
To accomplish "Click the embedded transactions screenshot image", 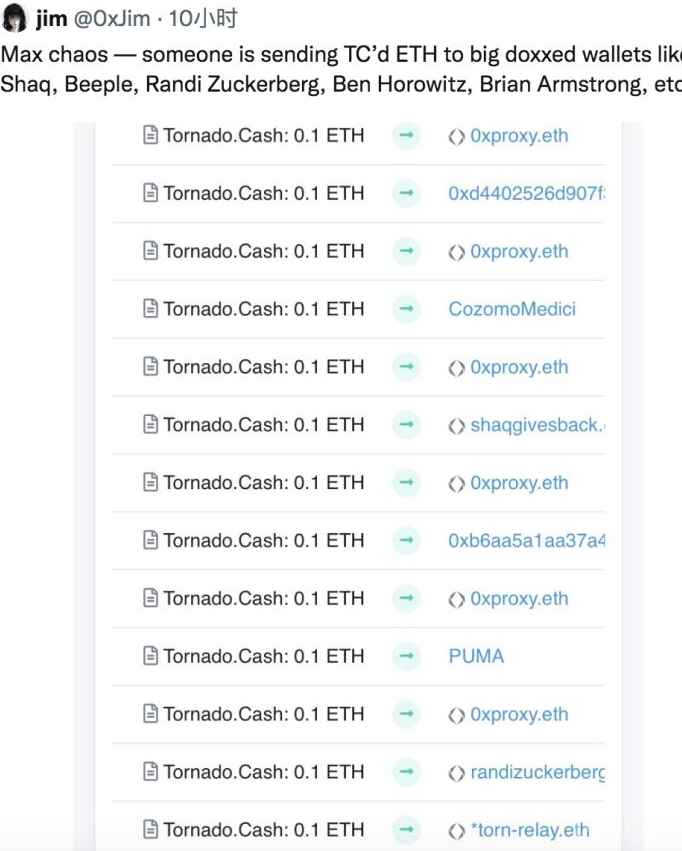I will pos(358,486).
